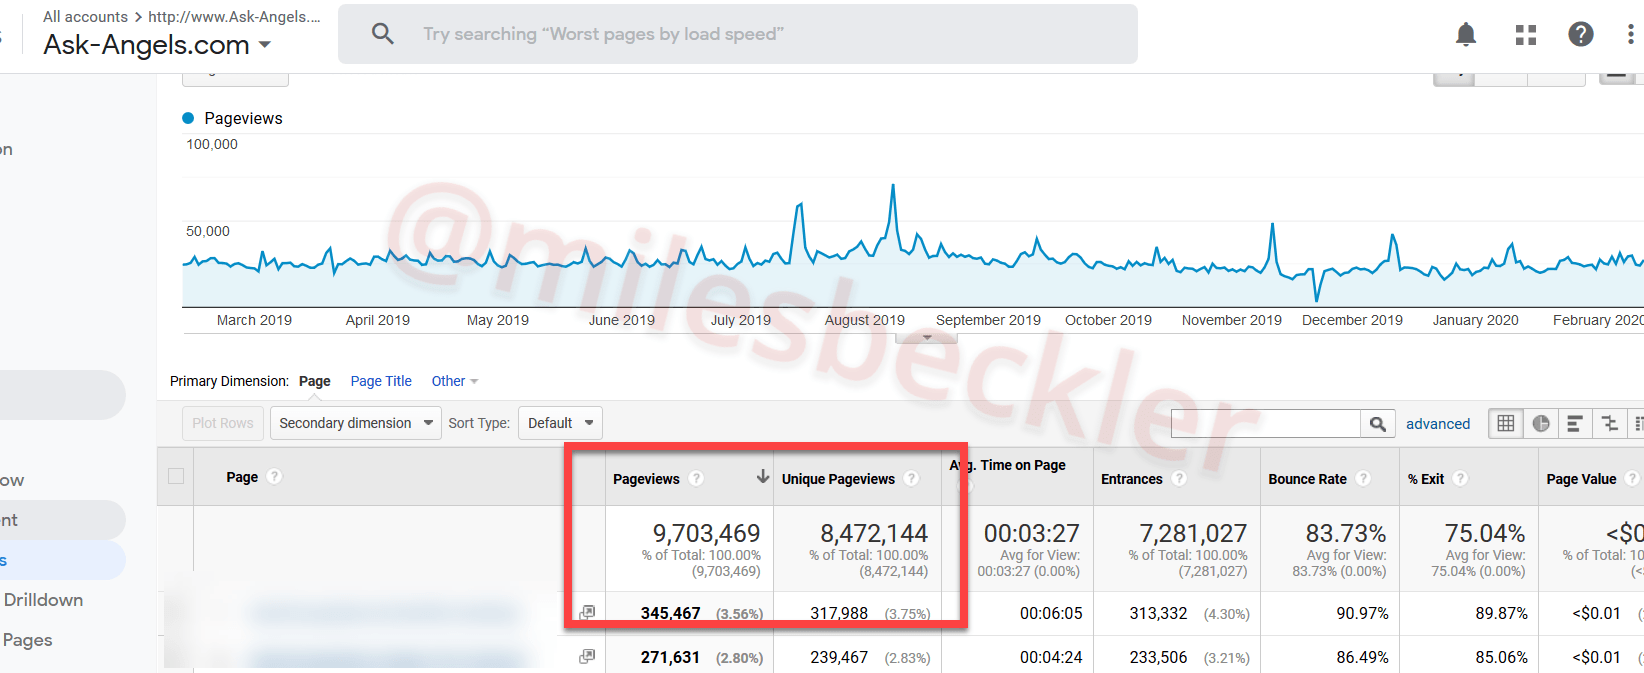Image resolution: width=1644 pixels, height=673 pixels.
Task: Click the table search magnifier button
Action: point(1377,424)
